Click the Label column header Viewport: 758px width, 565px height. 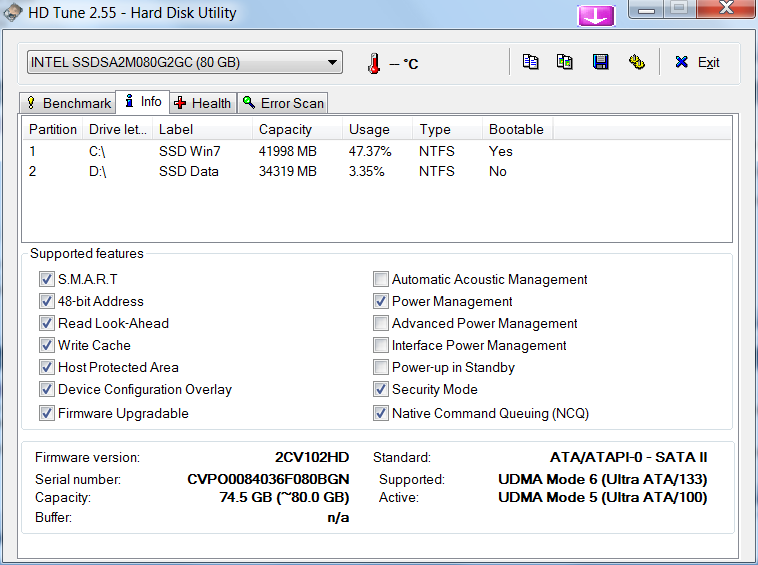(203, 129)
